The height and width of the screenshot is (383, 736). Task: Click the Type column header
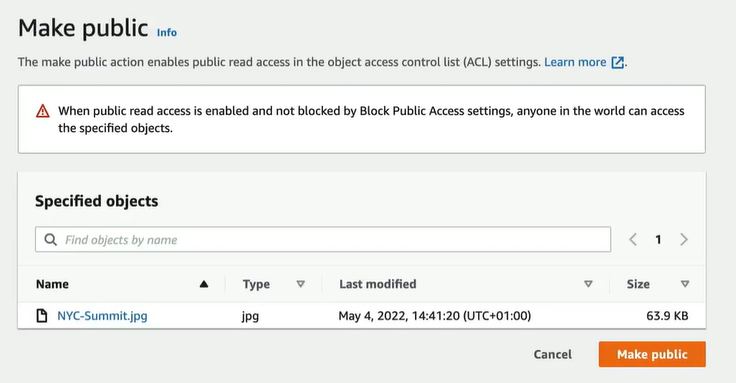[x=256, y=284]
